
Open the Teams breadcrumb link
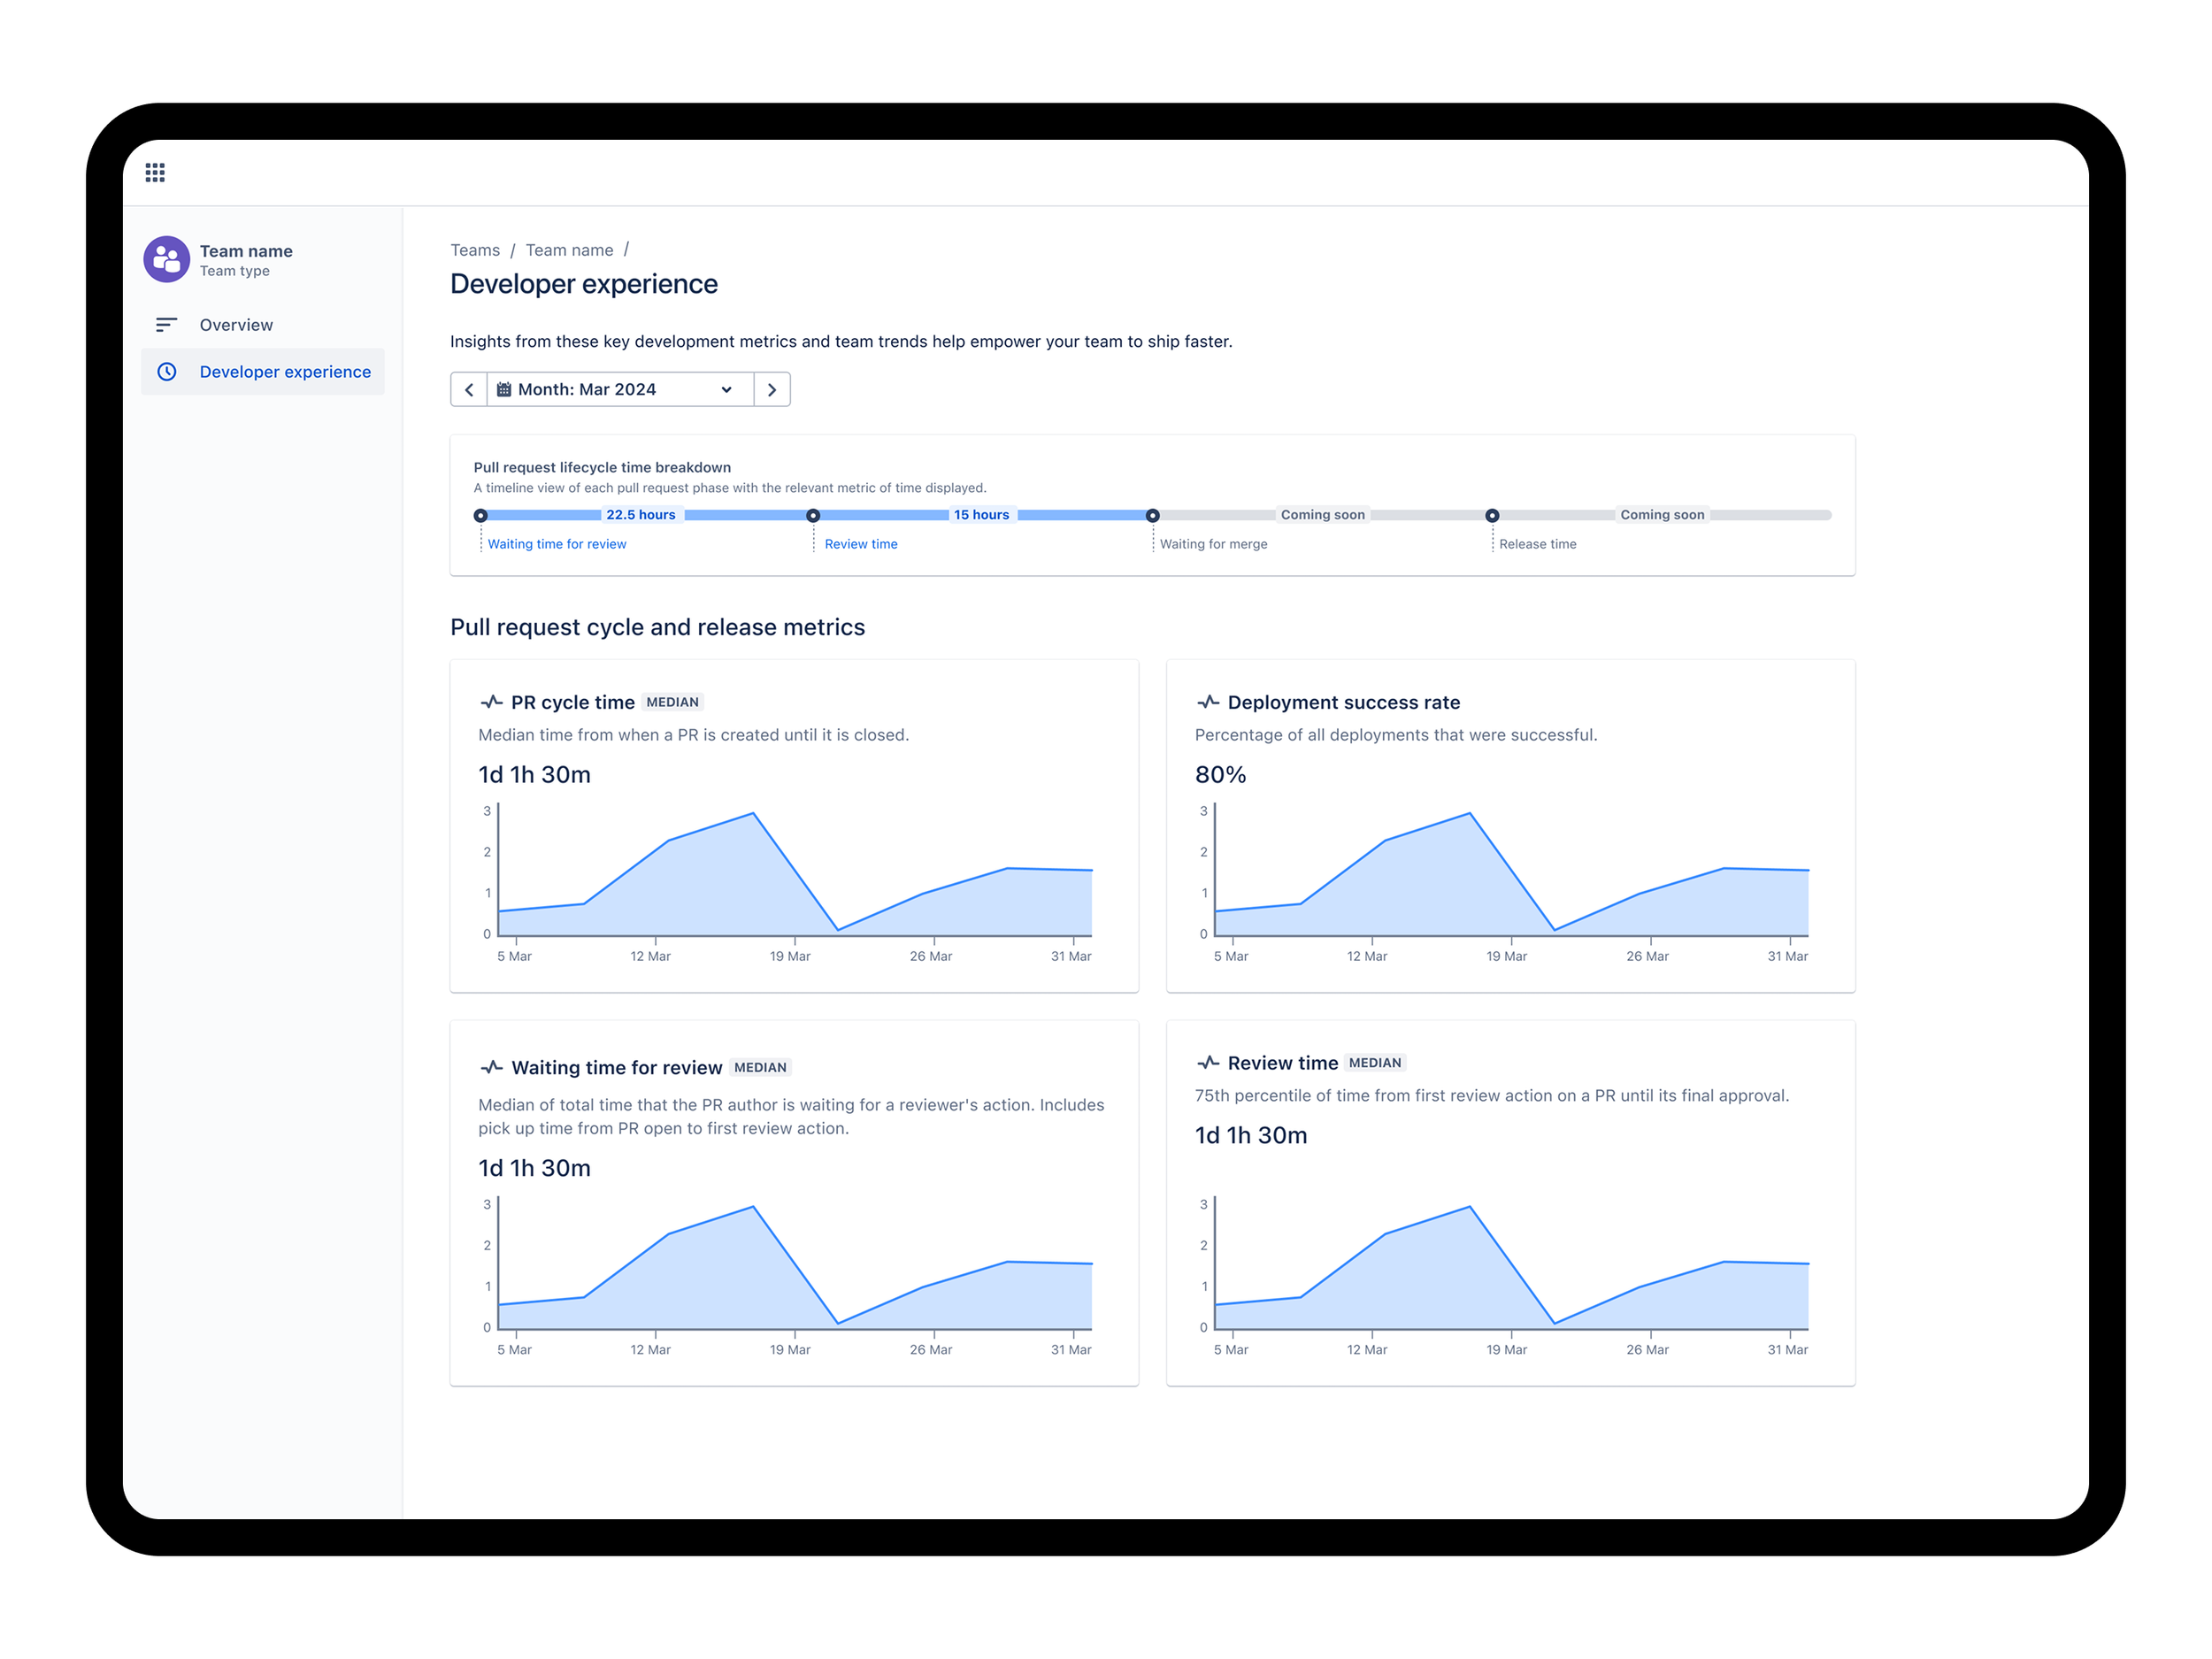click(475, 250)
